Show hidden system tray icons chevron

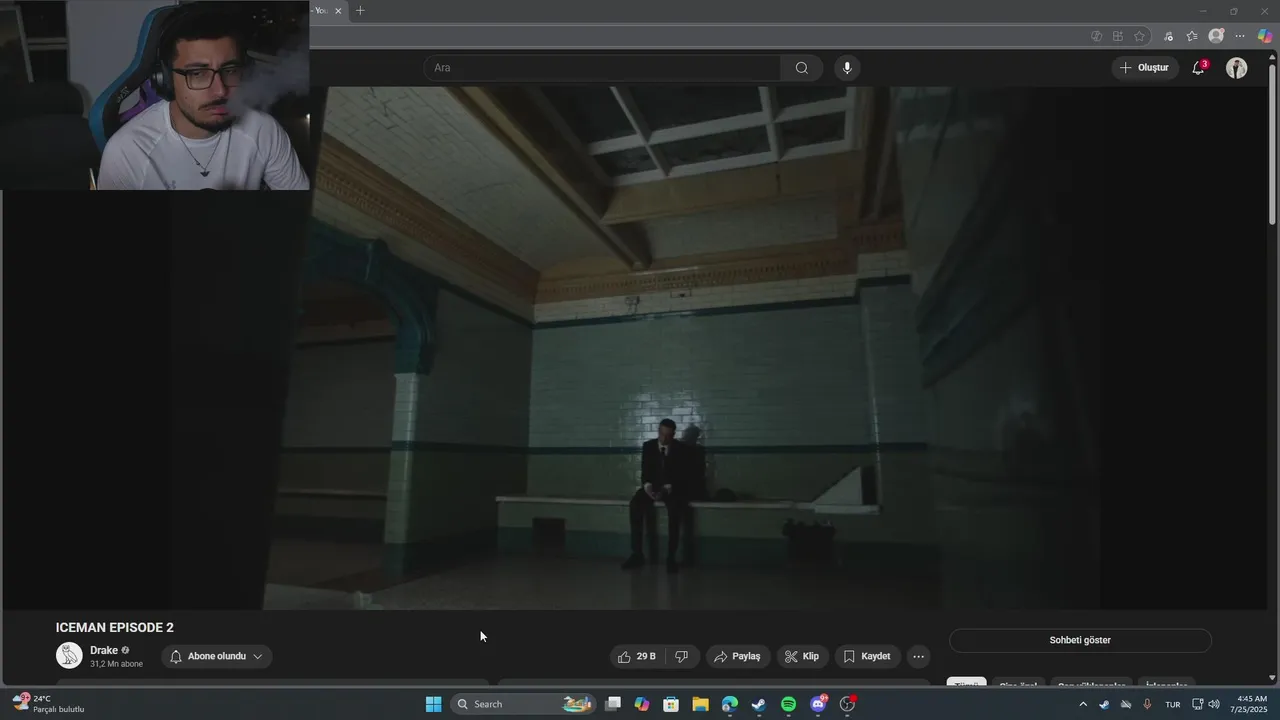pyautogui.click(x=1082, y=704)
